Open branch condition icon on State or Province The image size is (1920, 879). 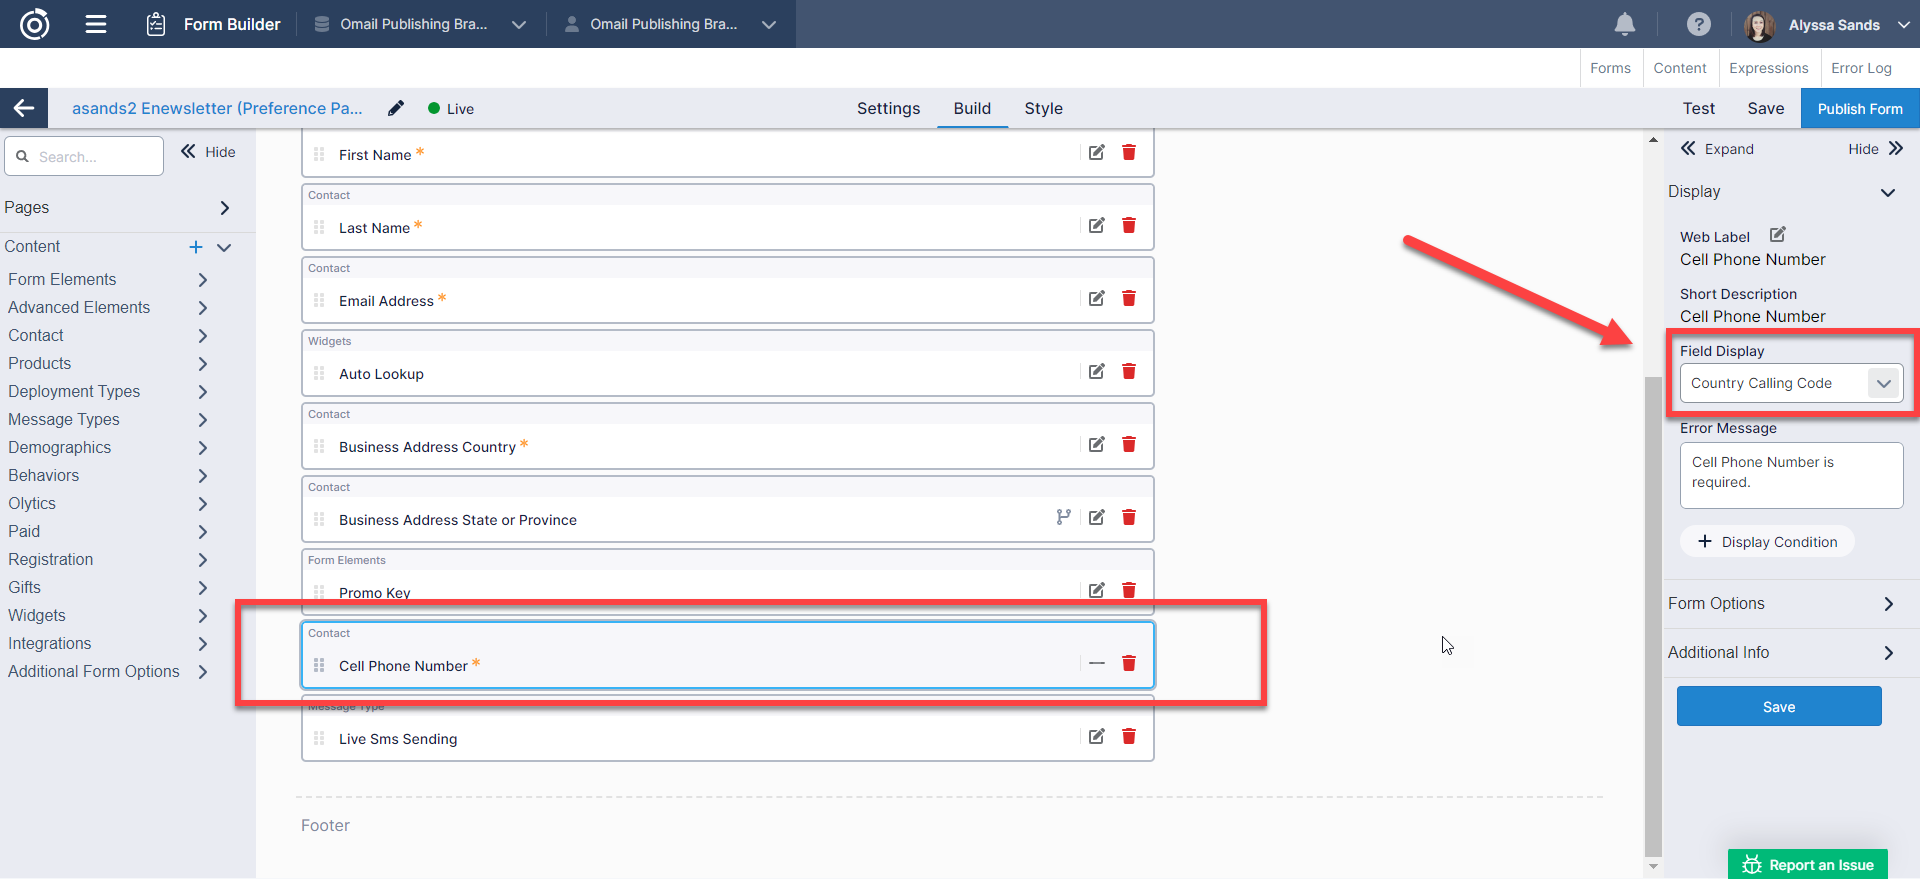(x=1063, y=517)
